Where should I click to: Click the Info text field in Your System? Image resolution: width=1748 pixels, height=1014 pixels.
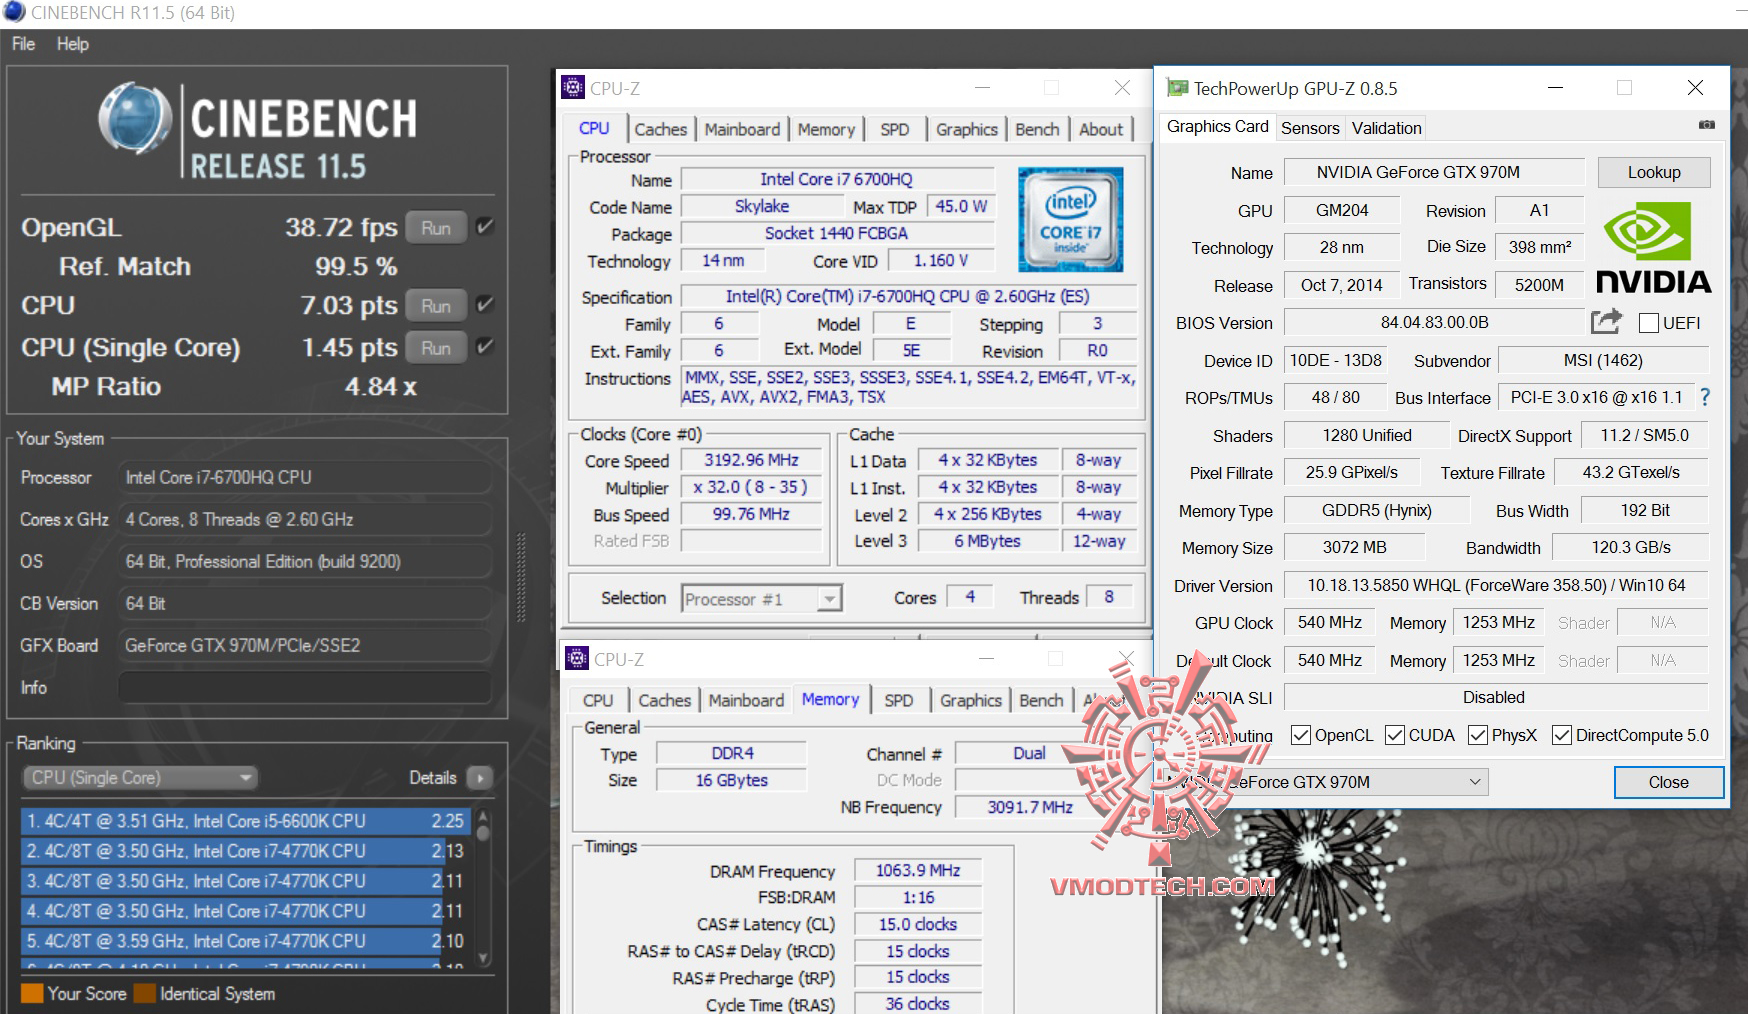pos(304,687)
